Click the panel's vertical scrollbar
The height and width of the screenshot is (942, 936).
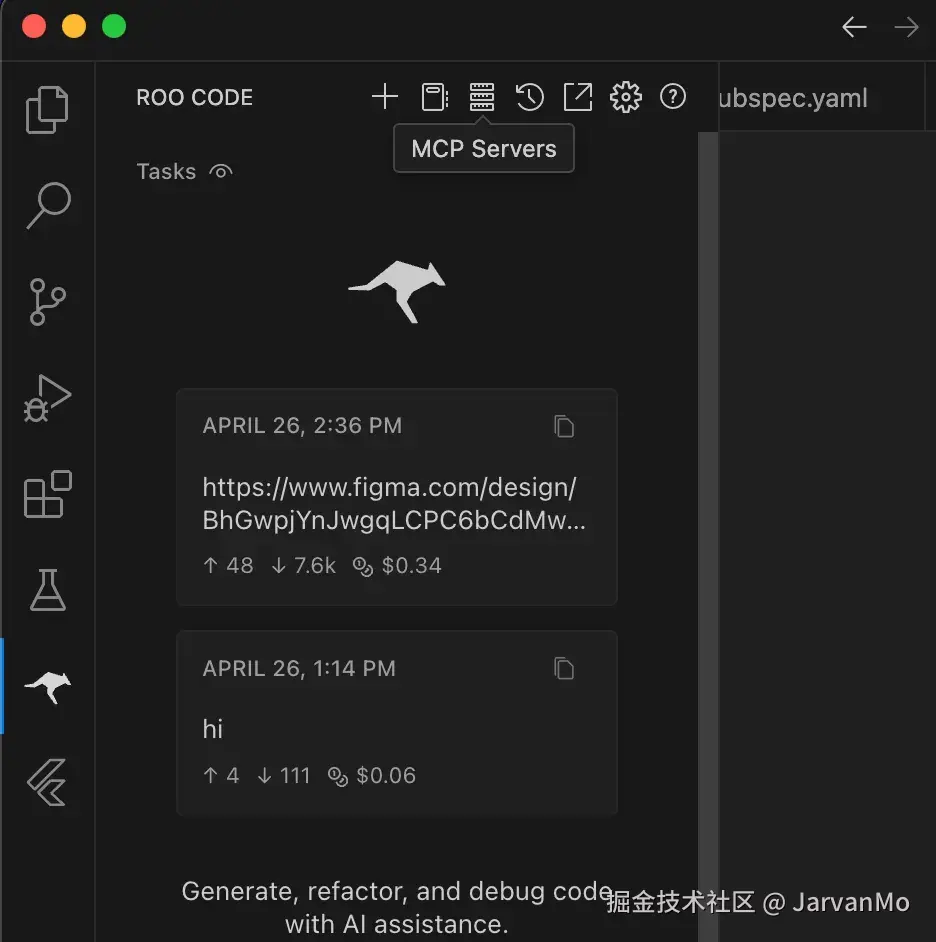coord(708,536)
